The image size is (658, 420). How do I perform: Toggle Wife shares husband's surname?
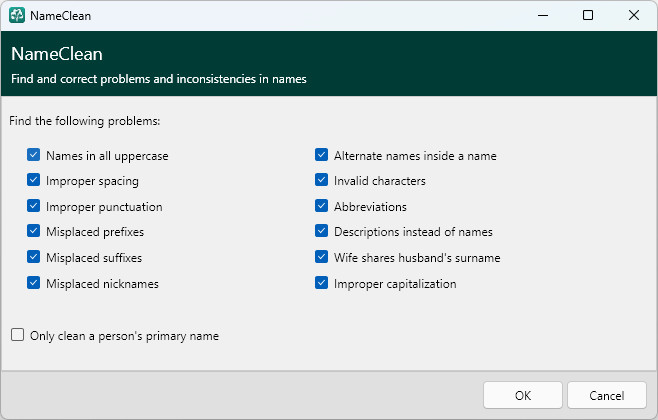pyautogui.click(x=321, y=257)
